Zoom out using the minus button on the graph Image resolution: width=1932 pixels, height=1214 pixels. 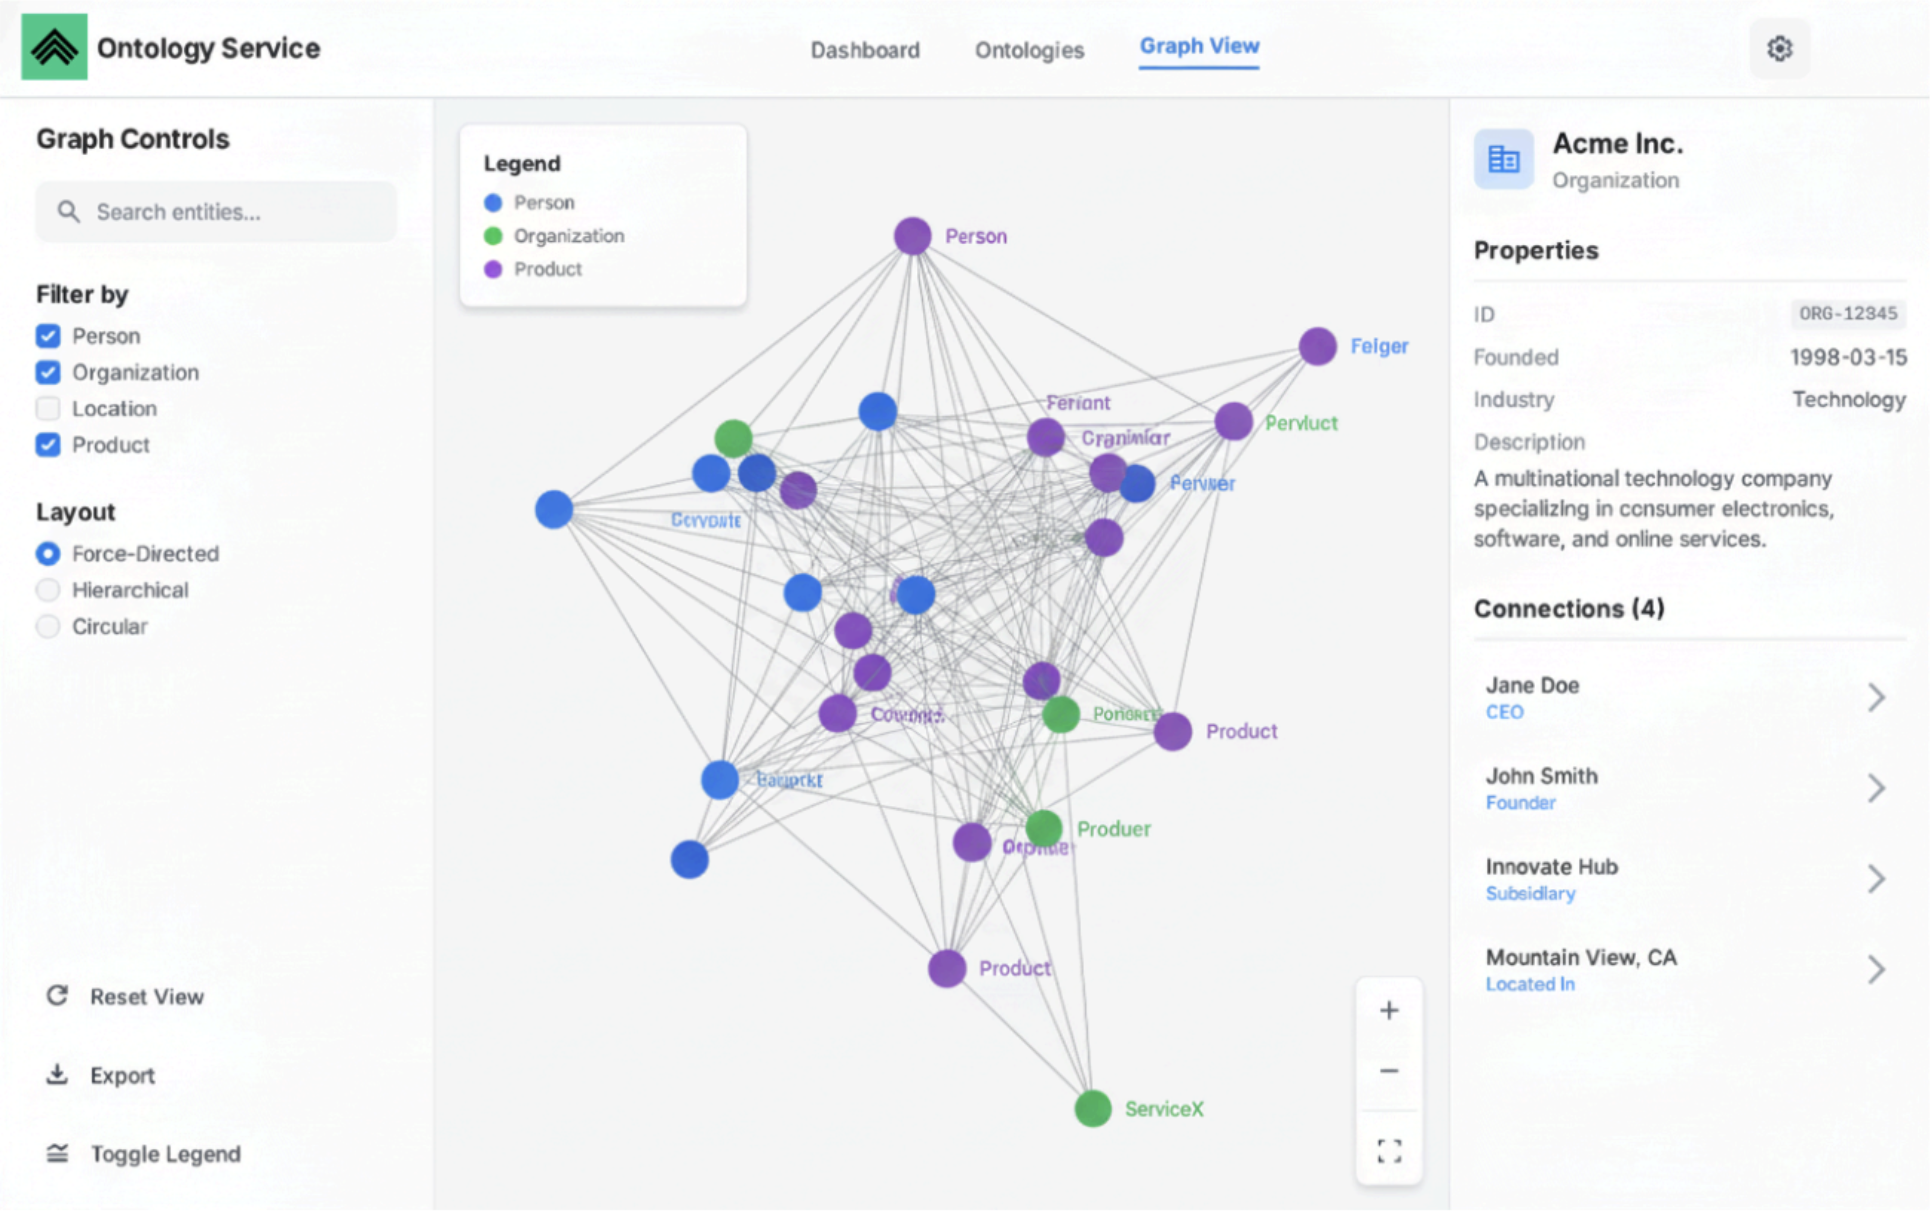pyautogui.click(x=1389, y=1070)
